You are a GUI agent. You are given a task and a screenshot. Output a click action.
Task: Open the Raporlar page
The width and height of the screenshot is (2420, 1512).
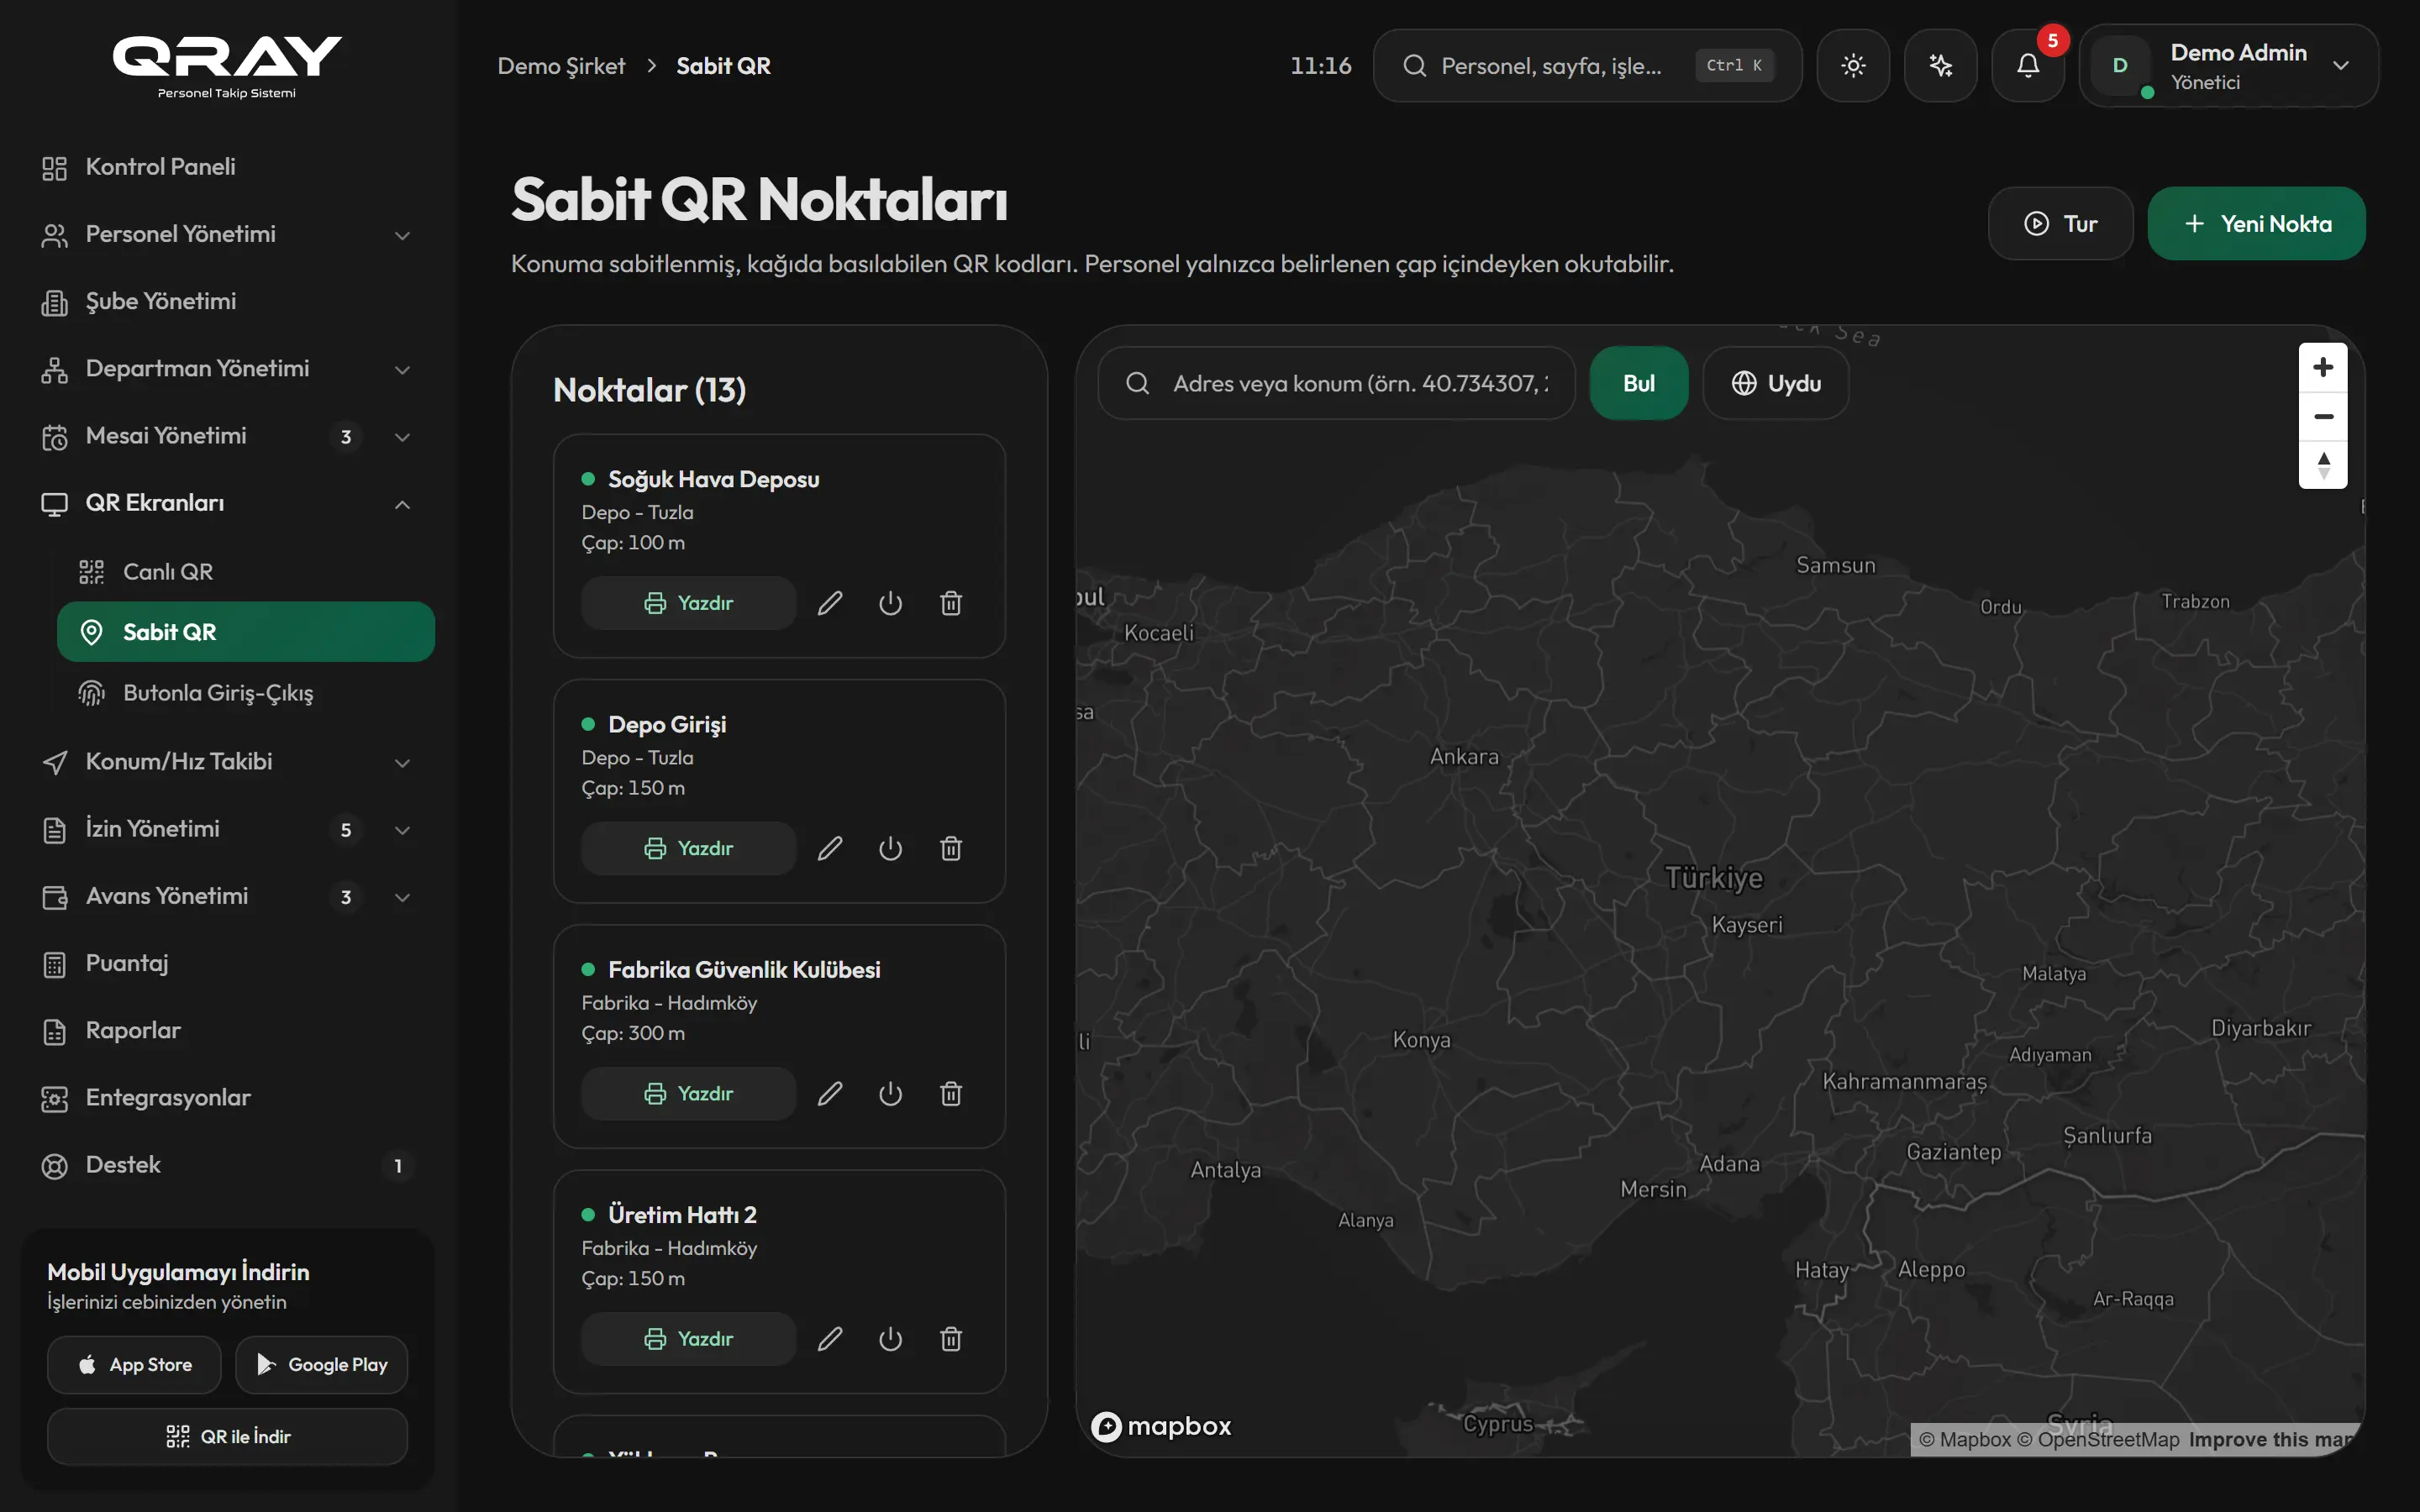[227, 1031]
